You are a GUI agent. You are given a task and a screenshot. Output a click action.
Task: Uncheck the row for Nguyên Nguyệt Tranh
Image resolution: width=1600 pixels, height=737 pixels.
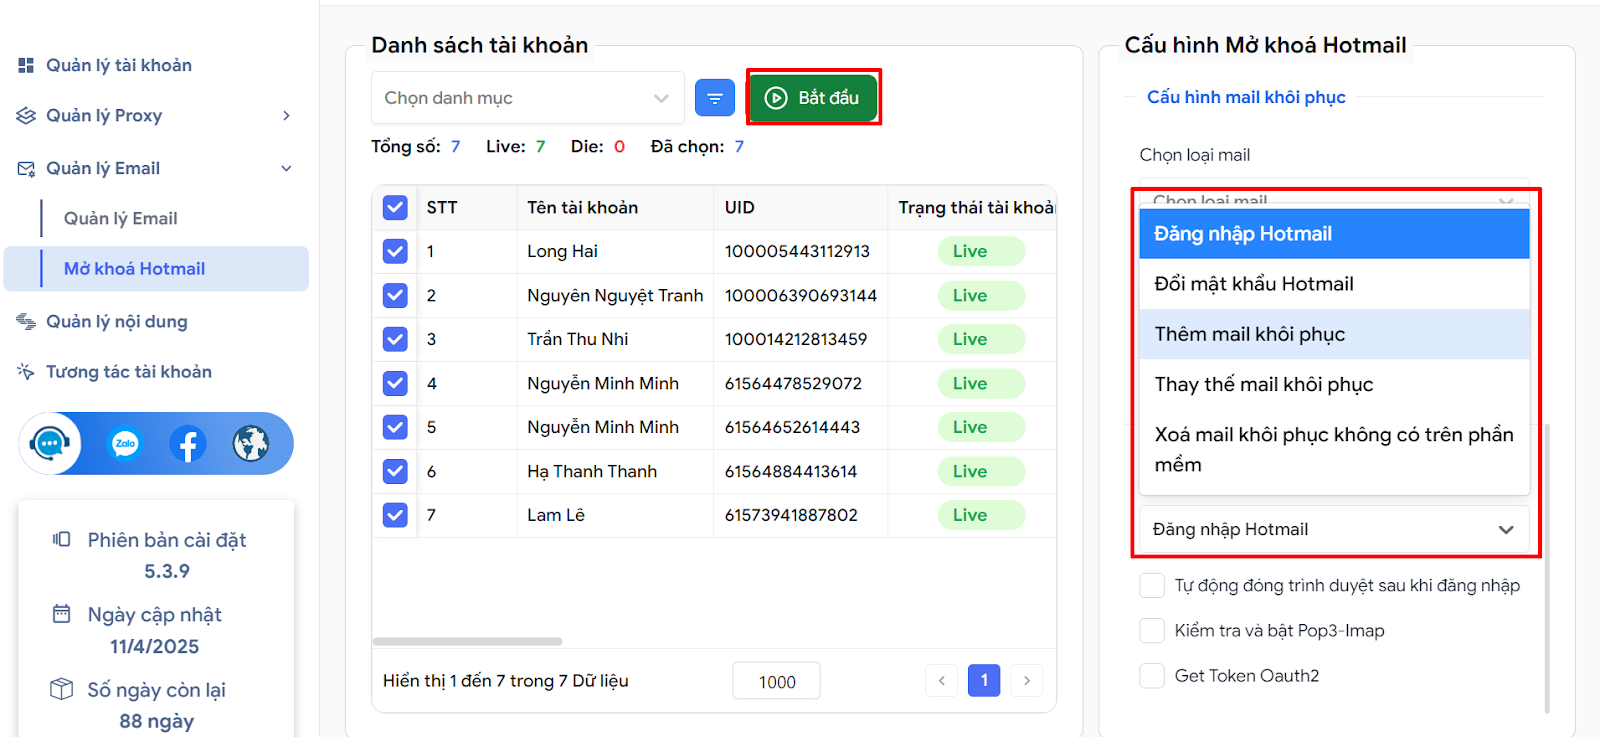395,295
